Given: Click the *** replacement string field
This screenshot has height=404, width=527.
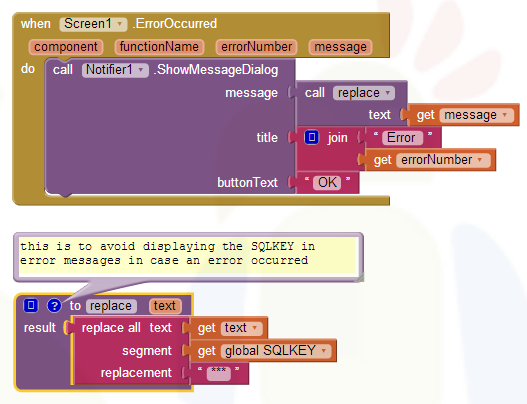Looking at the screenshot, I should [x=219, y=373].
